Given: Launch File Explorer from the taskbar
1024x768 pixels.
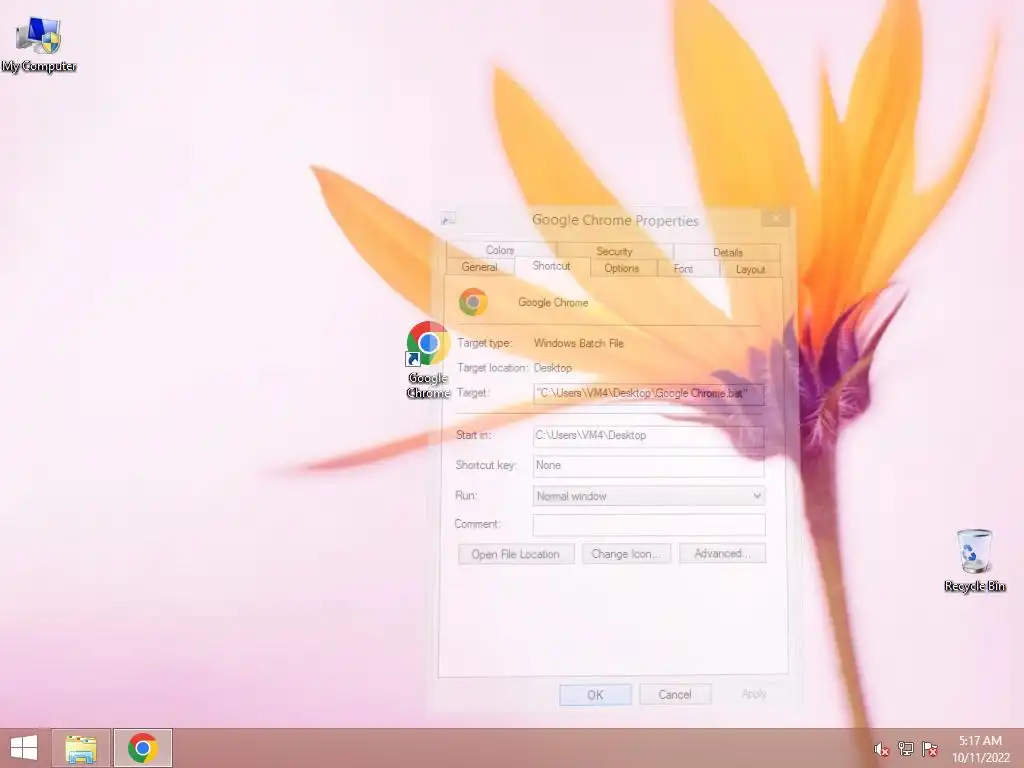Looking at the screenshot, I should pyautogui.click(x=81, y=748).
